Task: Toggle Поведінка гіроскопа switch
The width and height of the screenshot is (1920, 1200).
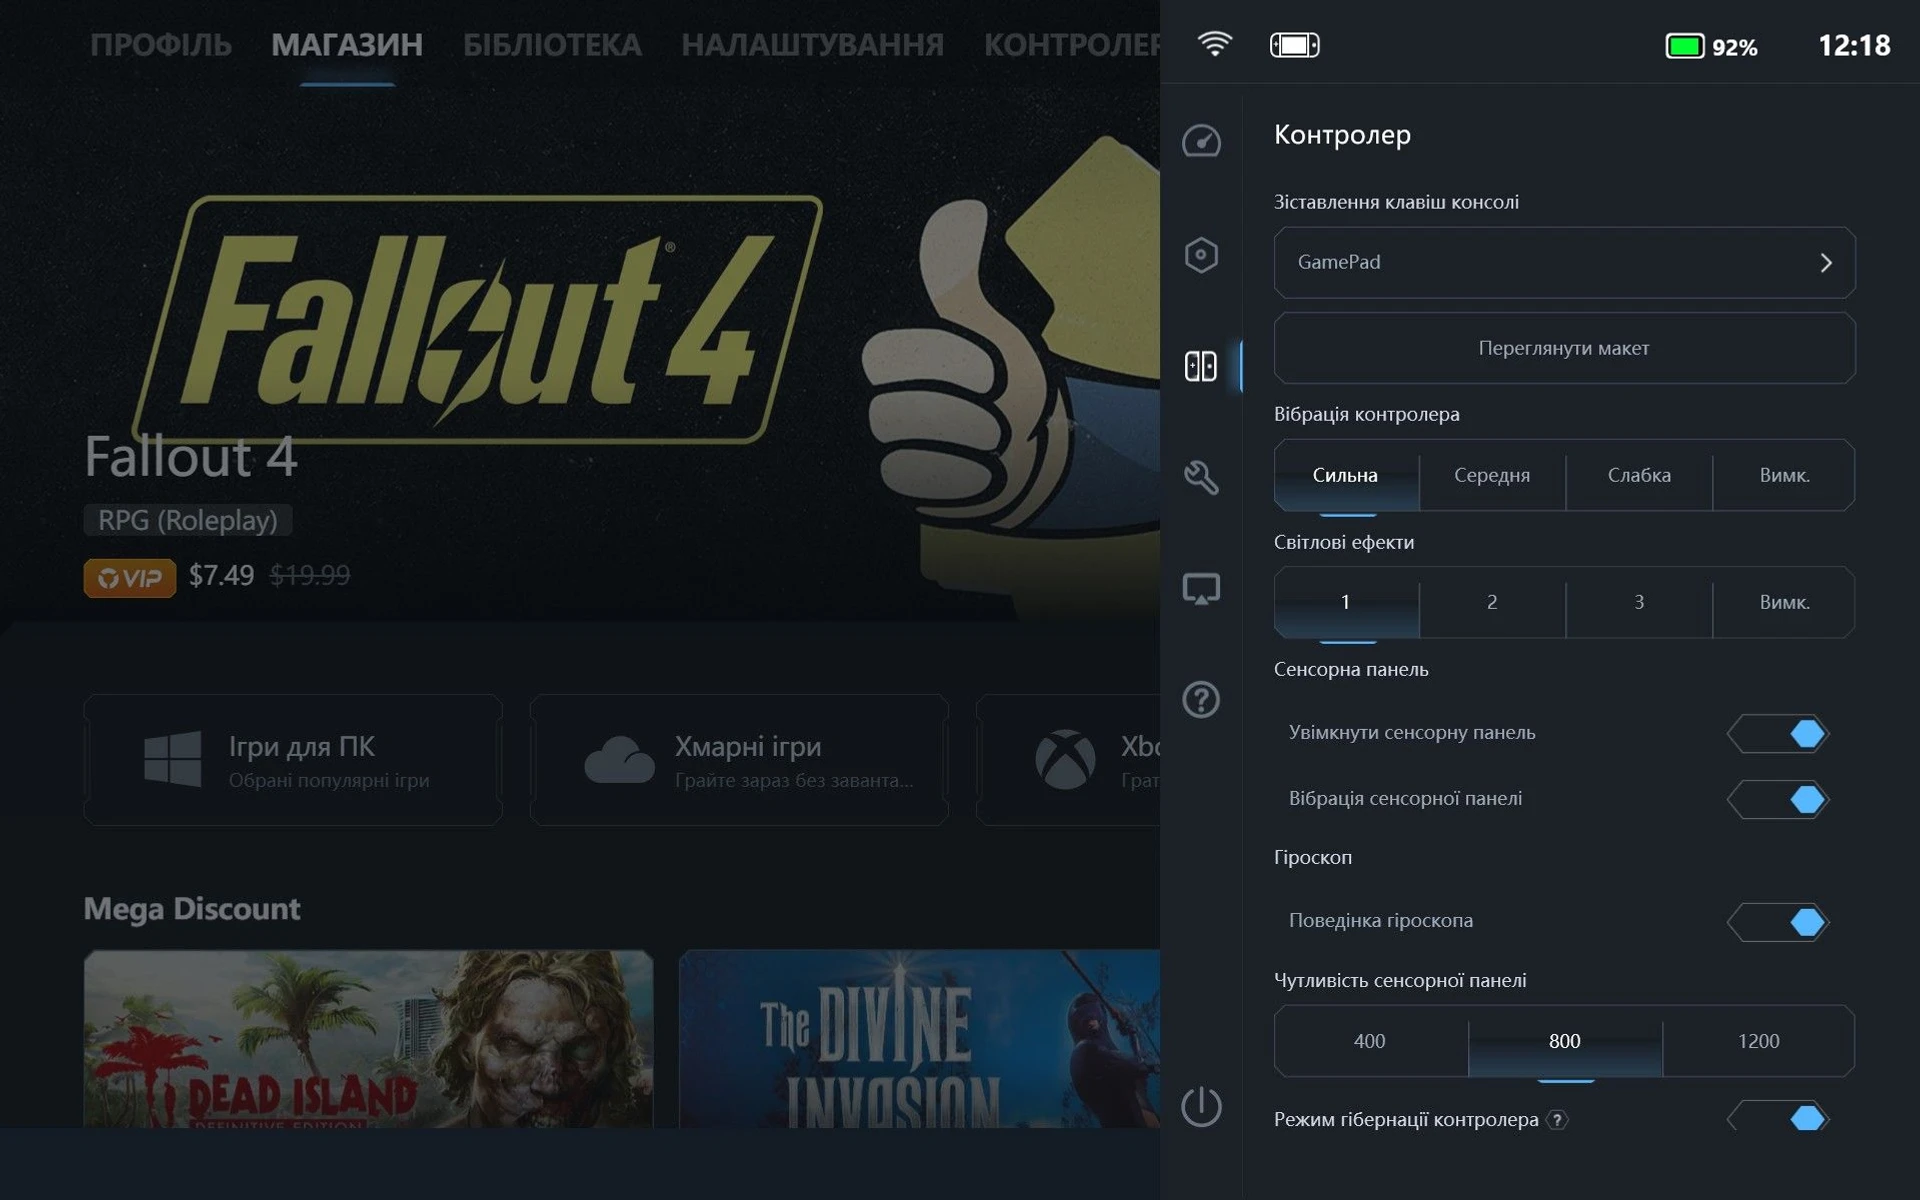Action: (1778, 922)
